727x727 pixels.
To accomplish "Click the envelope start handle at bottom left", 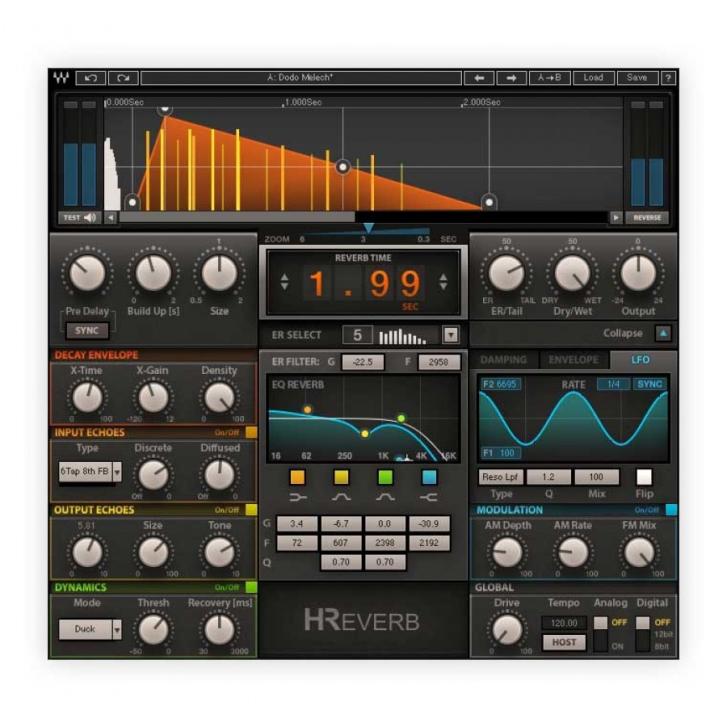I will (133, 202).
